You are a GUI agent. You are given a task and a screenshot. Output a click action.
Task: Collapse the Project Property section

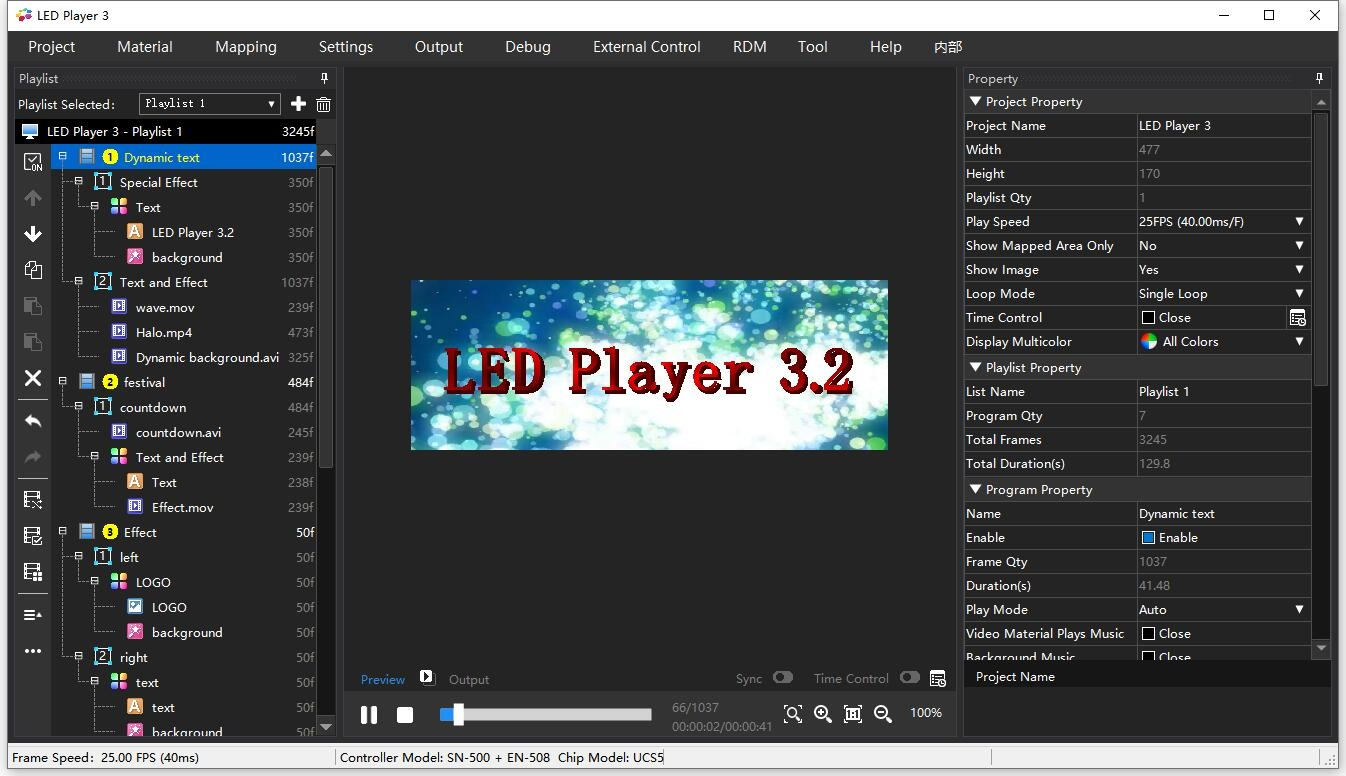click(x=975, y=102)
